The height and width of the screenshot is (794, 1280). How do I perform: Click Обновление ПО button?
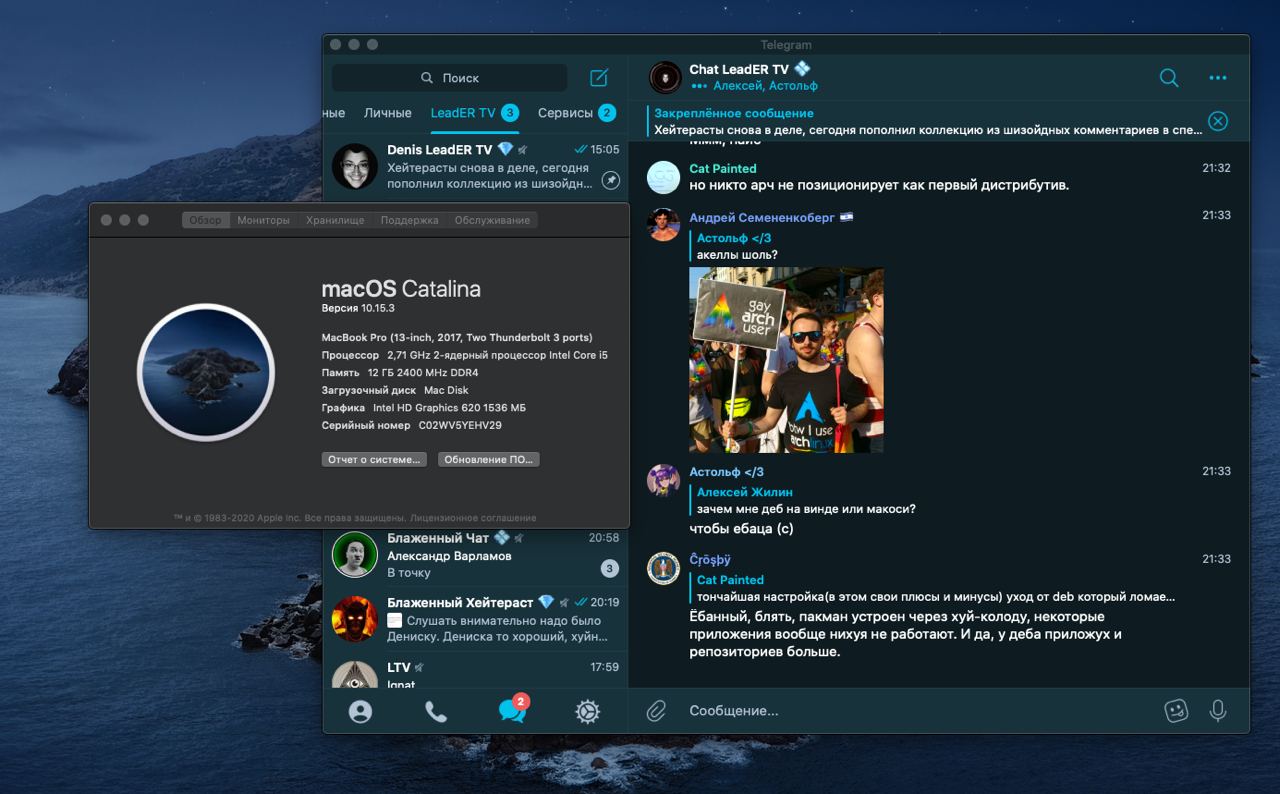coord(488,460)
